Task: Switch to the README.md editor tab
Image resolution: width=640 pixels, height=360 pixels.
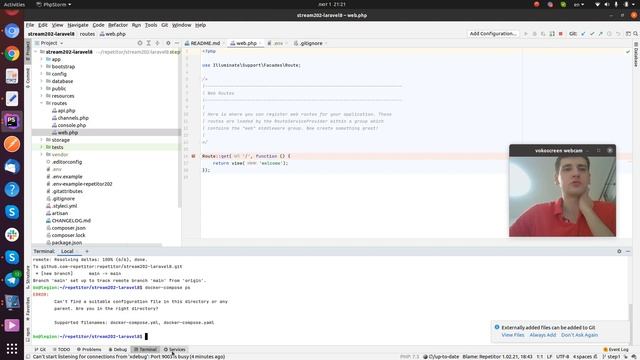Action: point(205,43)
